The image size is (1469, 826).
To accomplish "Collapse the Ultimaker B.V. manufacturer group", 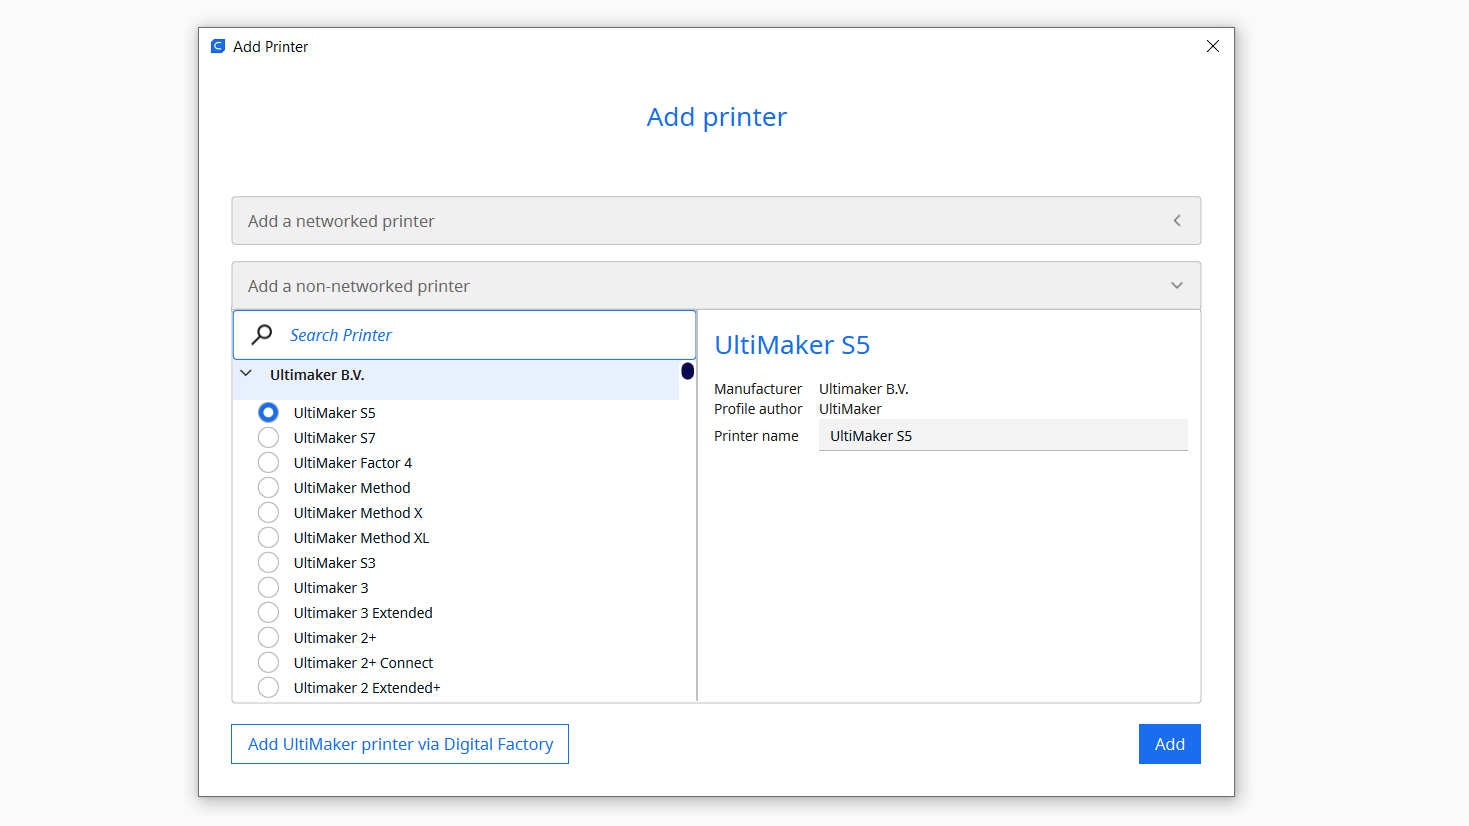I will pyautogui.click(x=246, y=374).
